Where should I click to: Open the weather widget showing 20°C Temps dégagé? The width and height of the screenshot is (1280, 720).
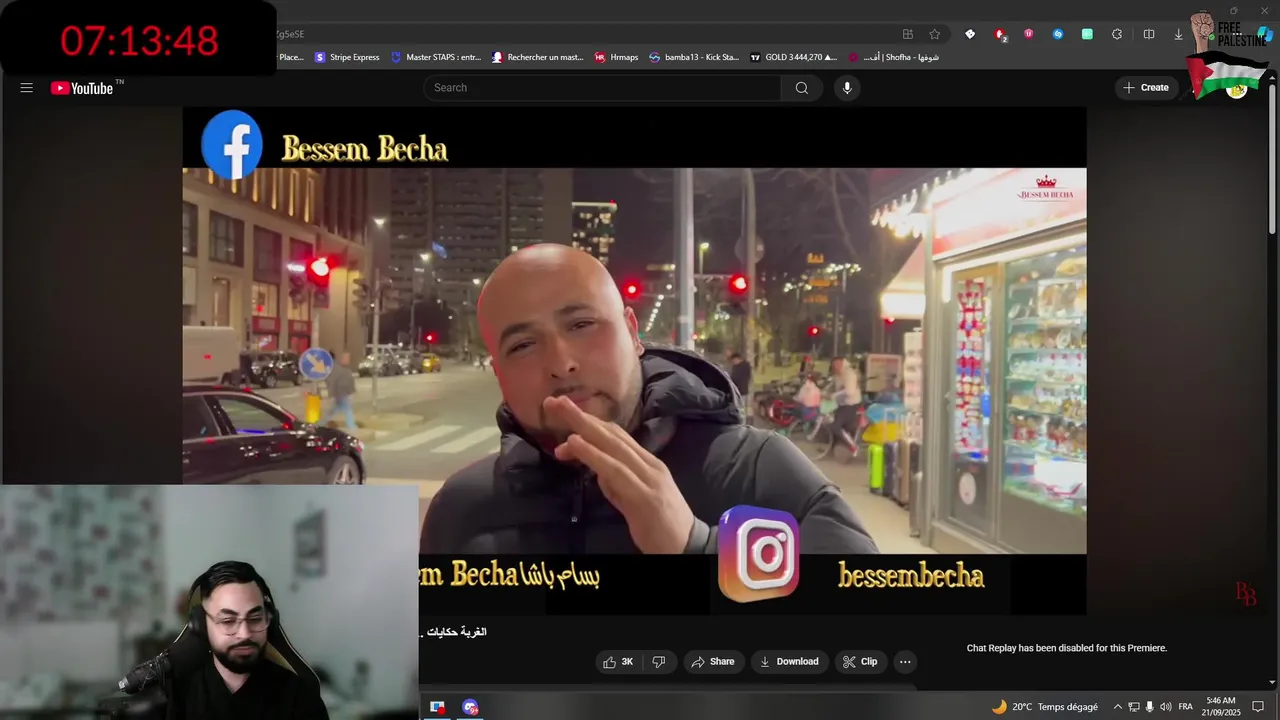coord(1044,707)
